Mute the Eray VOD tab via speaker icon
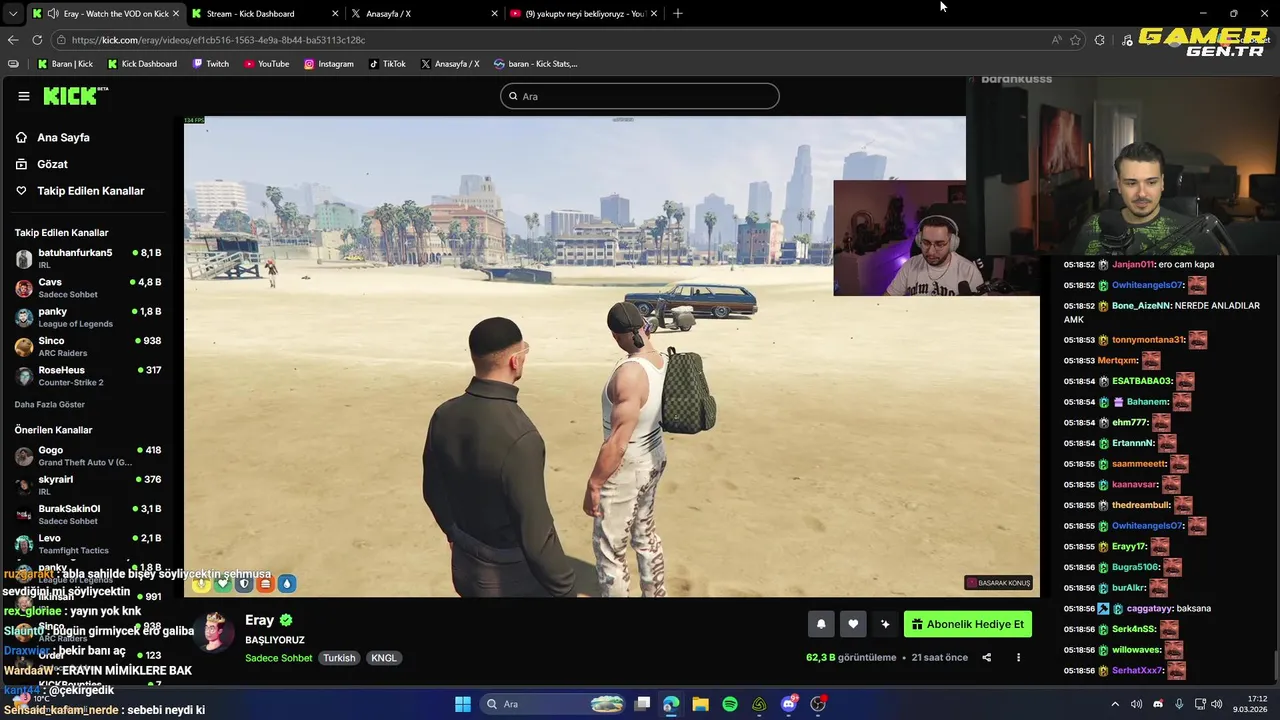The height and width of the screenshot is (720, 1280). [x=53, y=14]
